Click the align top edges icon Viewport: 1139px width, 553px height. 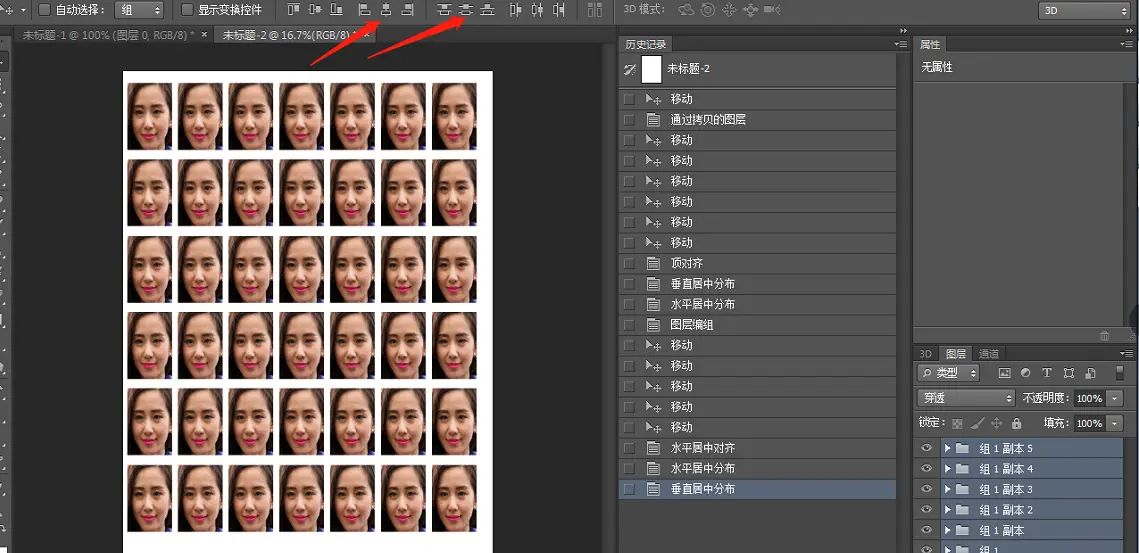click(x=293, y=10)
